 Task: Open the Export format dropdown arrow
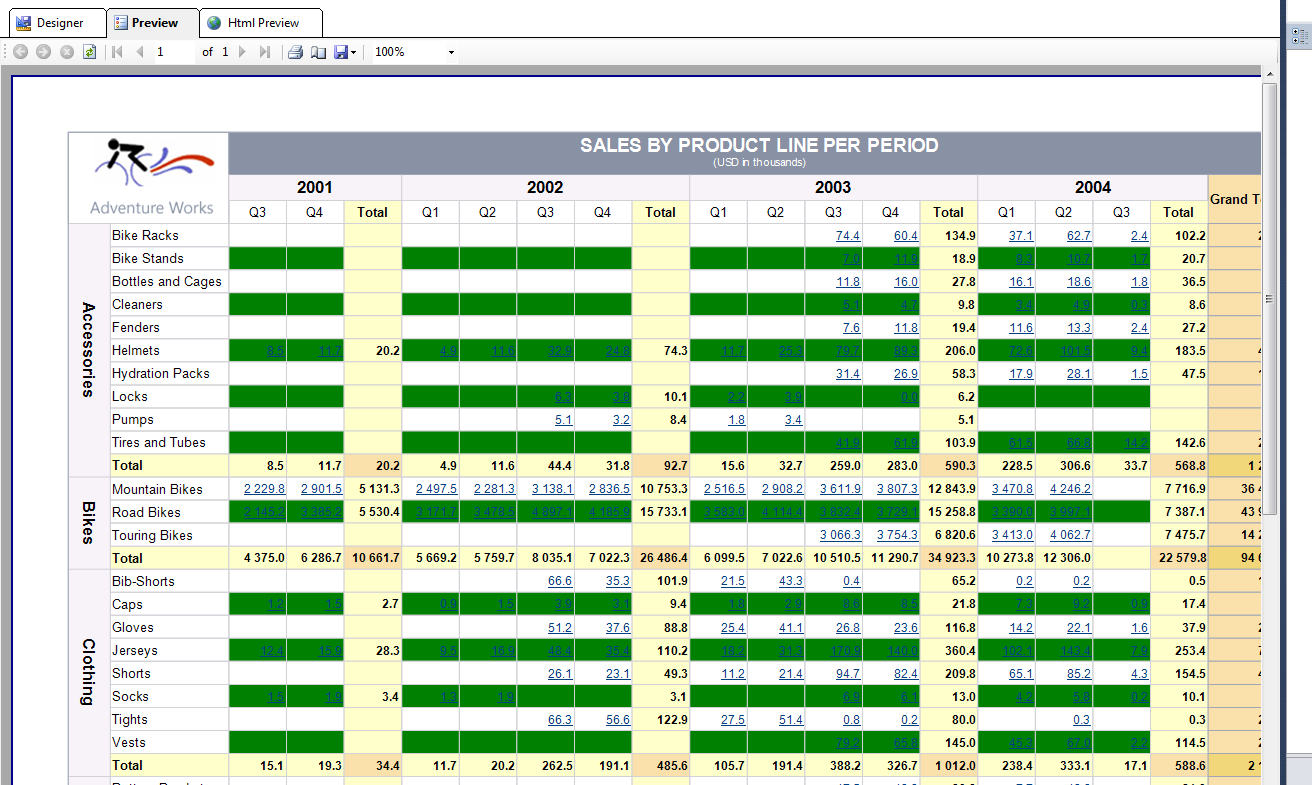(354, 52)
